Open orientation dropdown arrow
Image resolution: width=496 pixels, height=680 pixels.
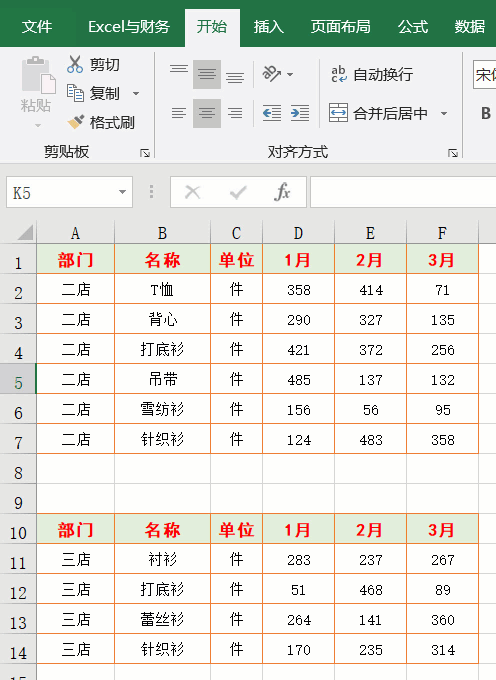point(290,75)
